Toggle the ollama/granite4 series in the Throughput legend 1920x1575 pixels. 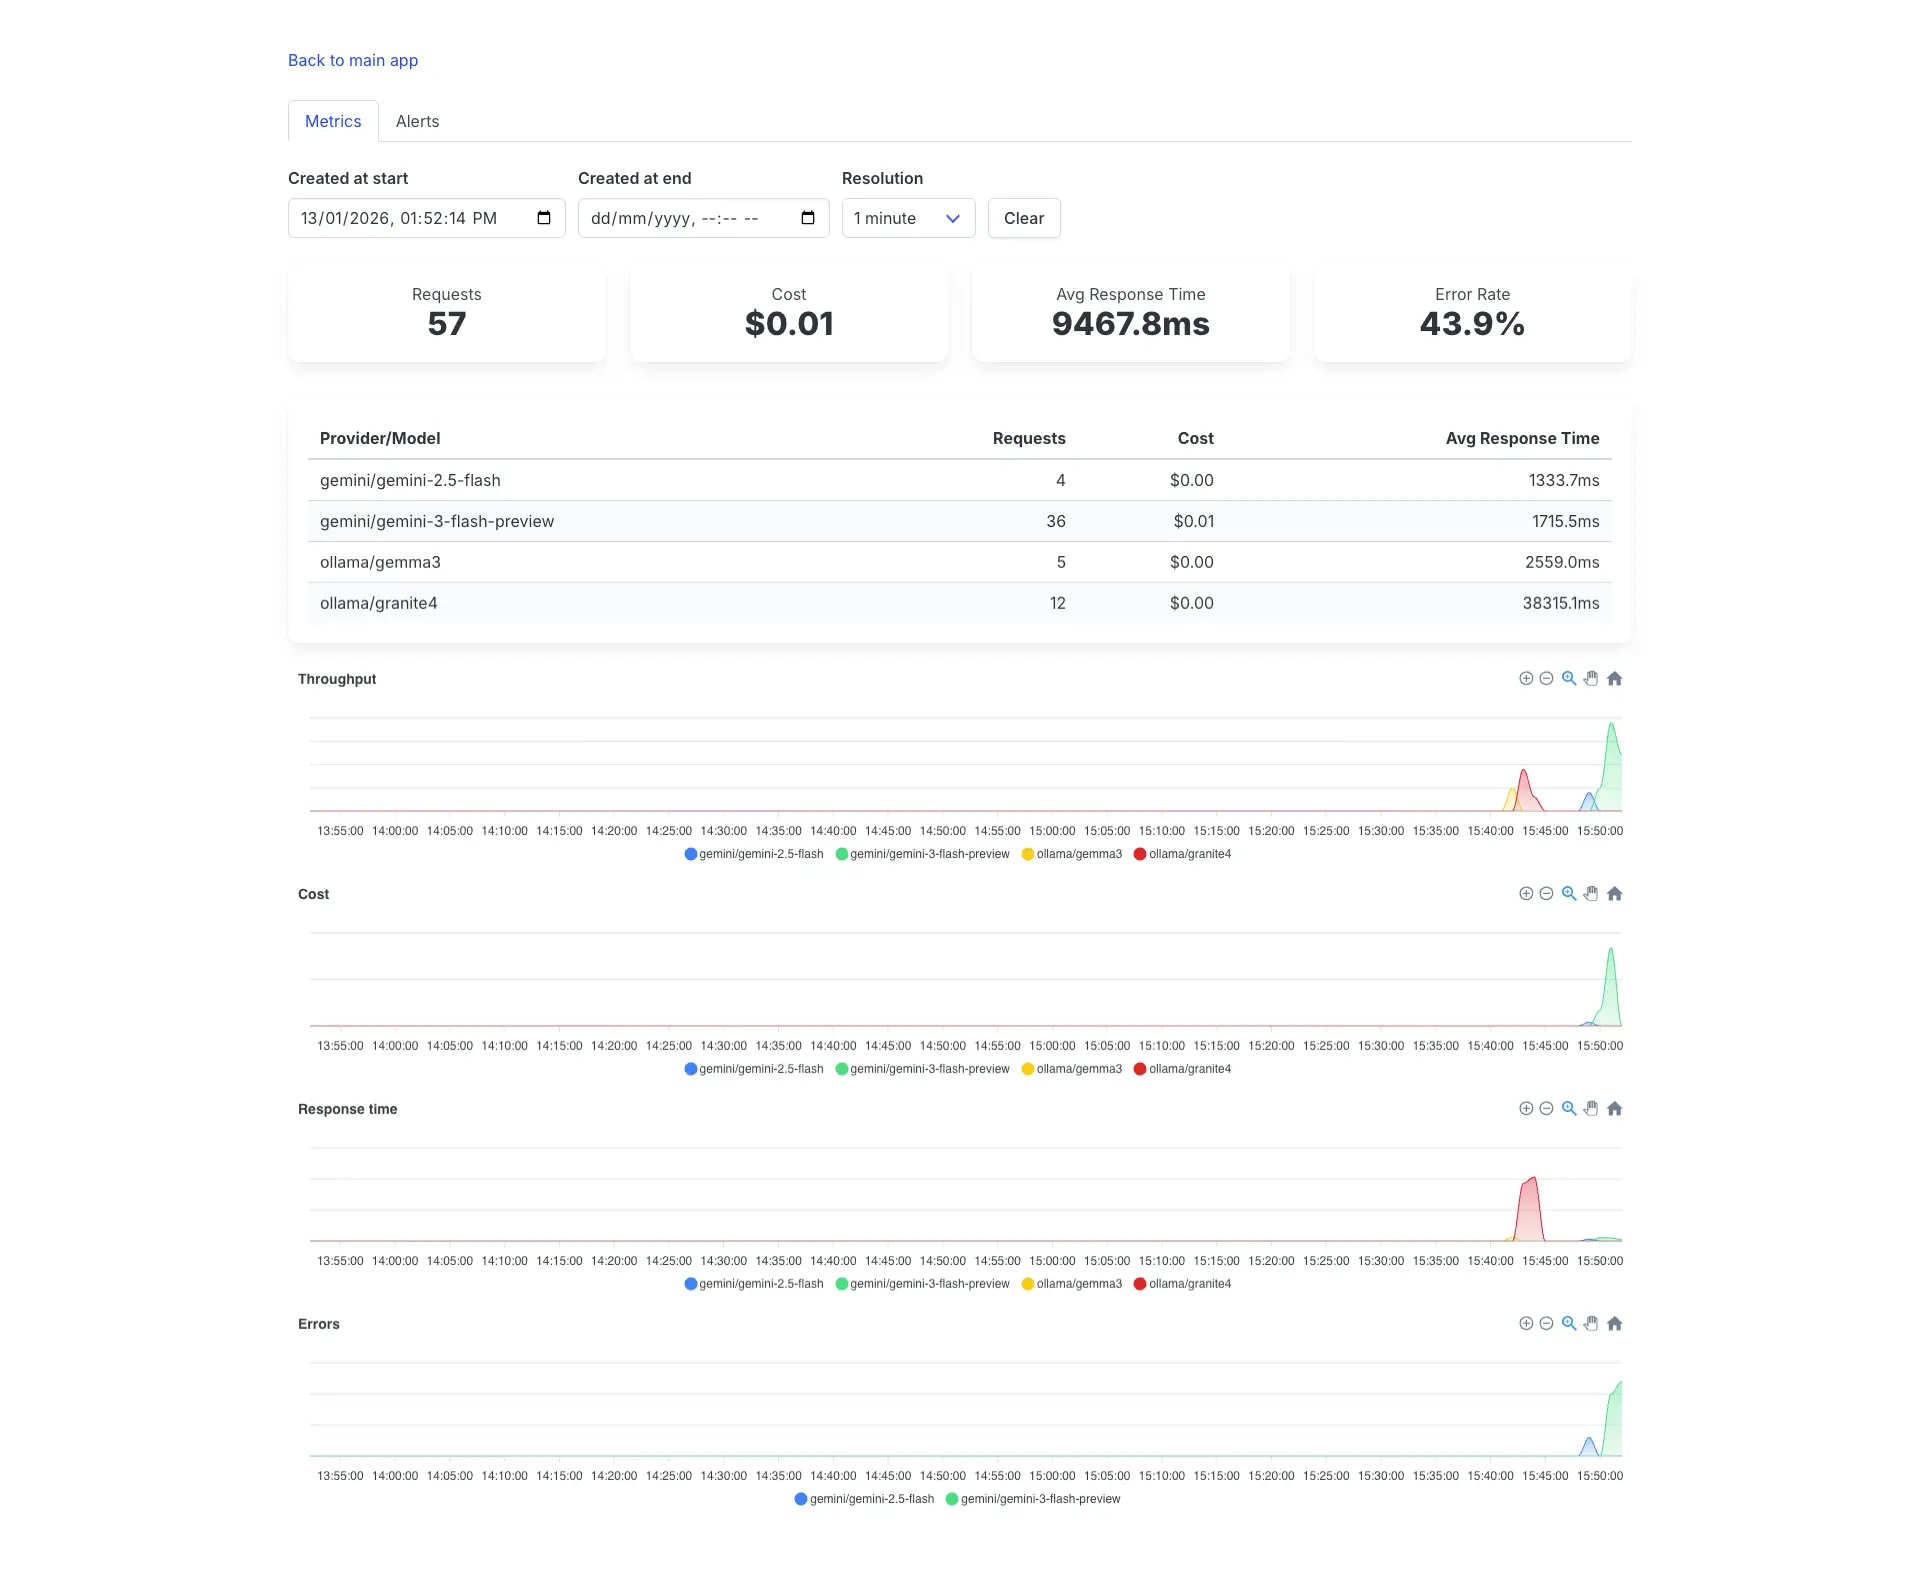tap(1185, 854)
